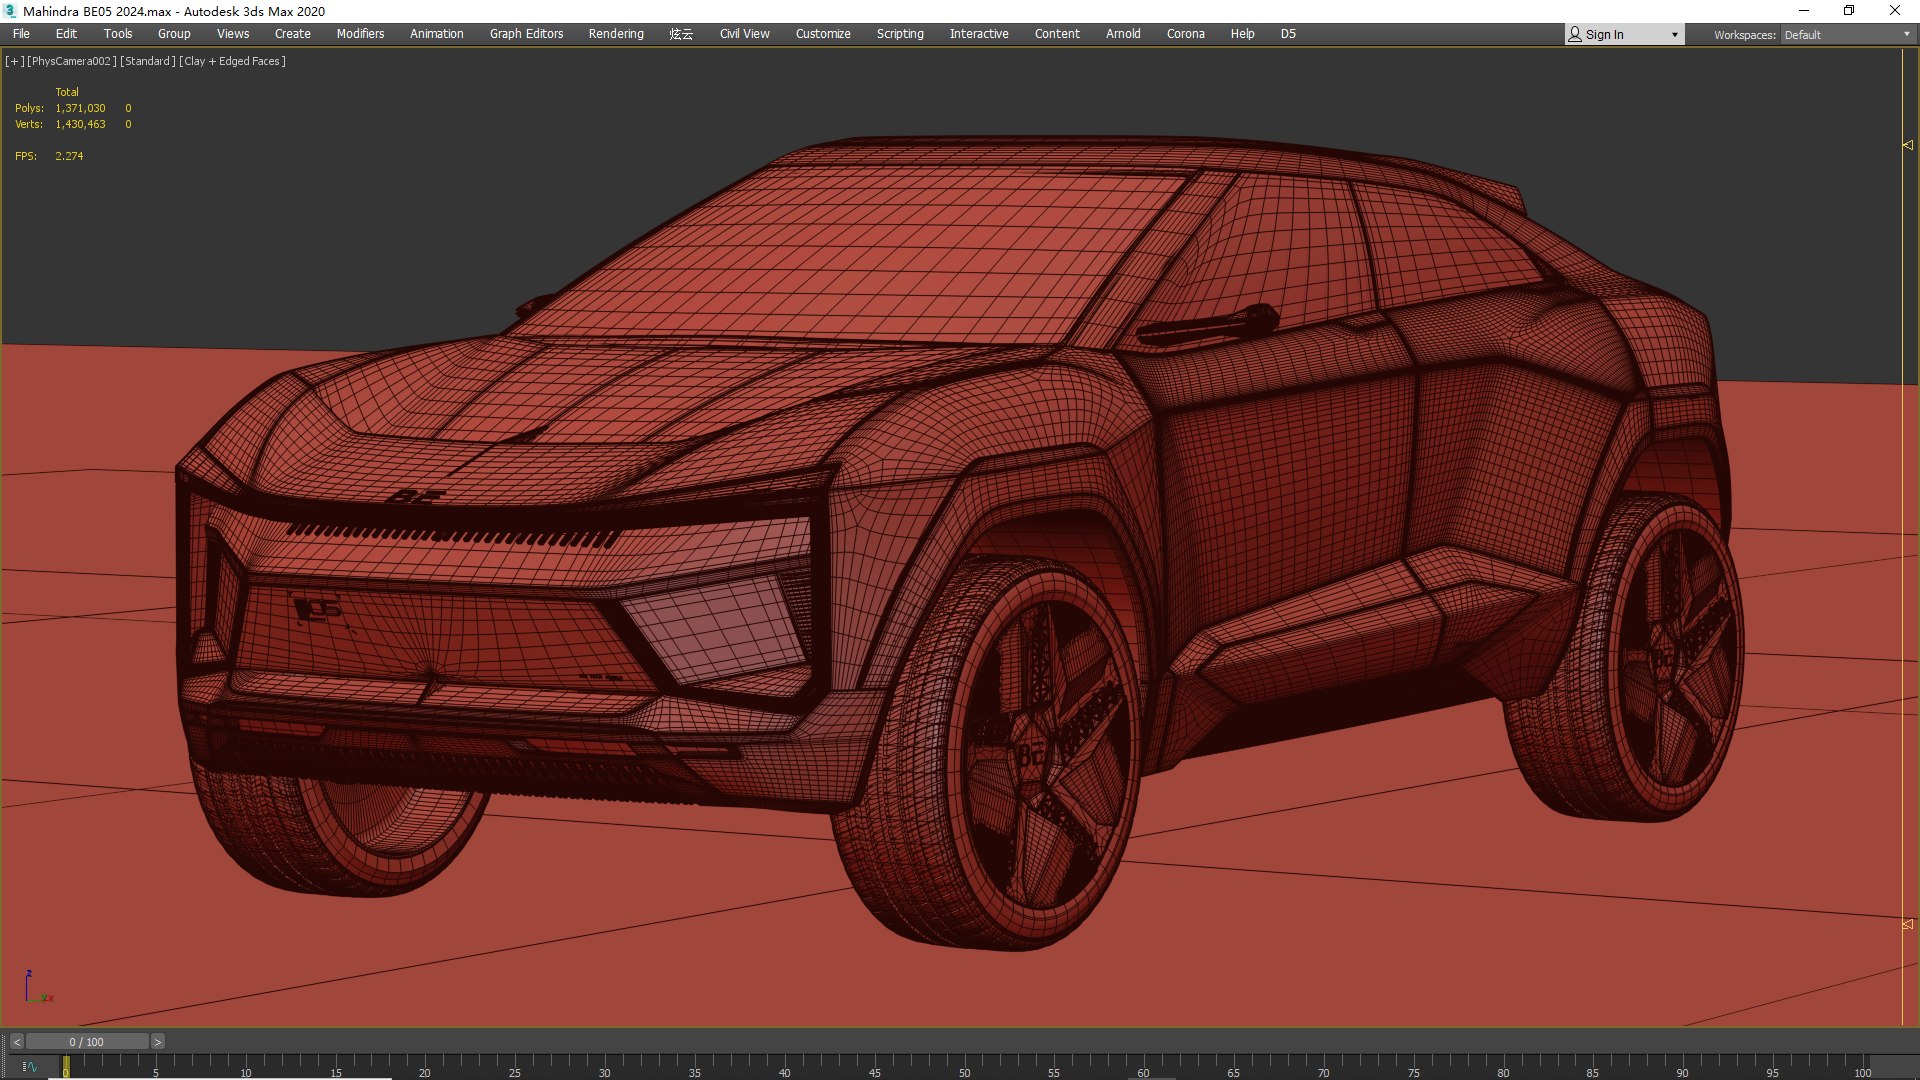The width and height of the screenshot is (1920, 1080).
Task: Open the D5 menu
Action: pyautogui.click(x=1288, y=34)
